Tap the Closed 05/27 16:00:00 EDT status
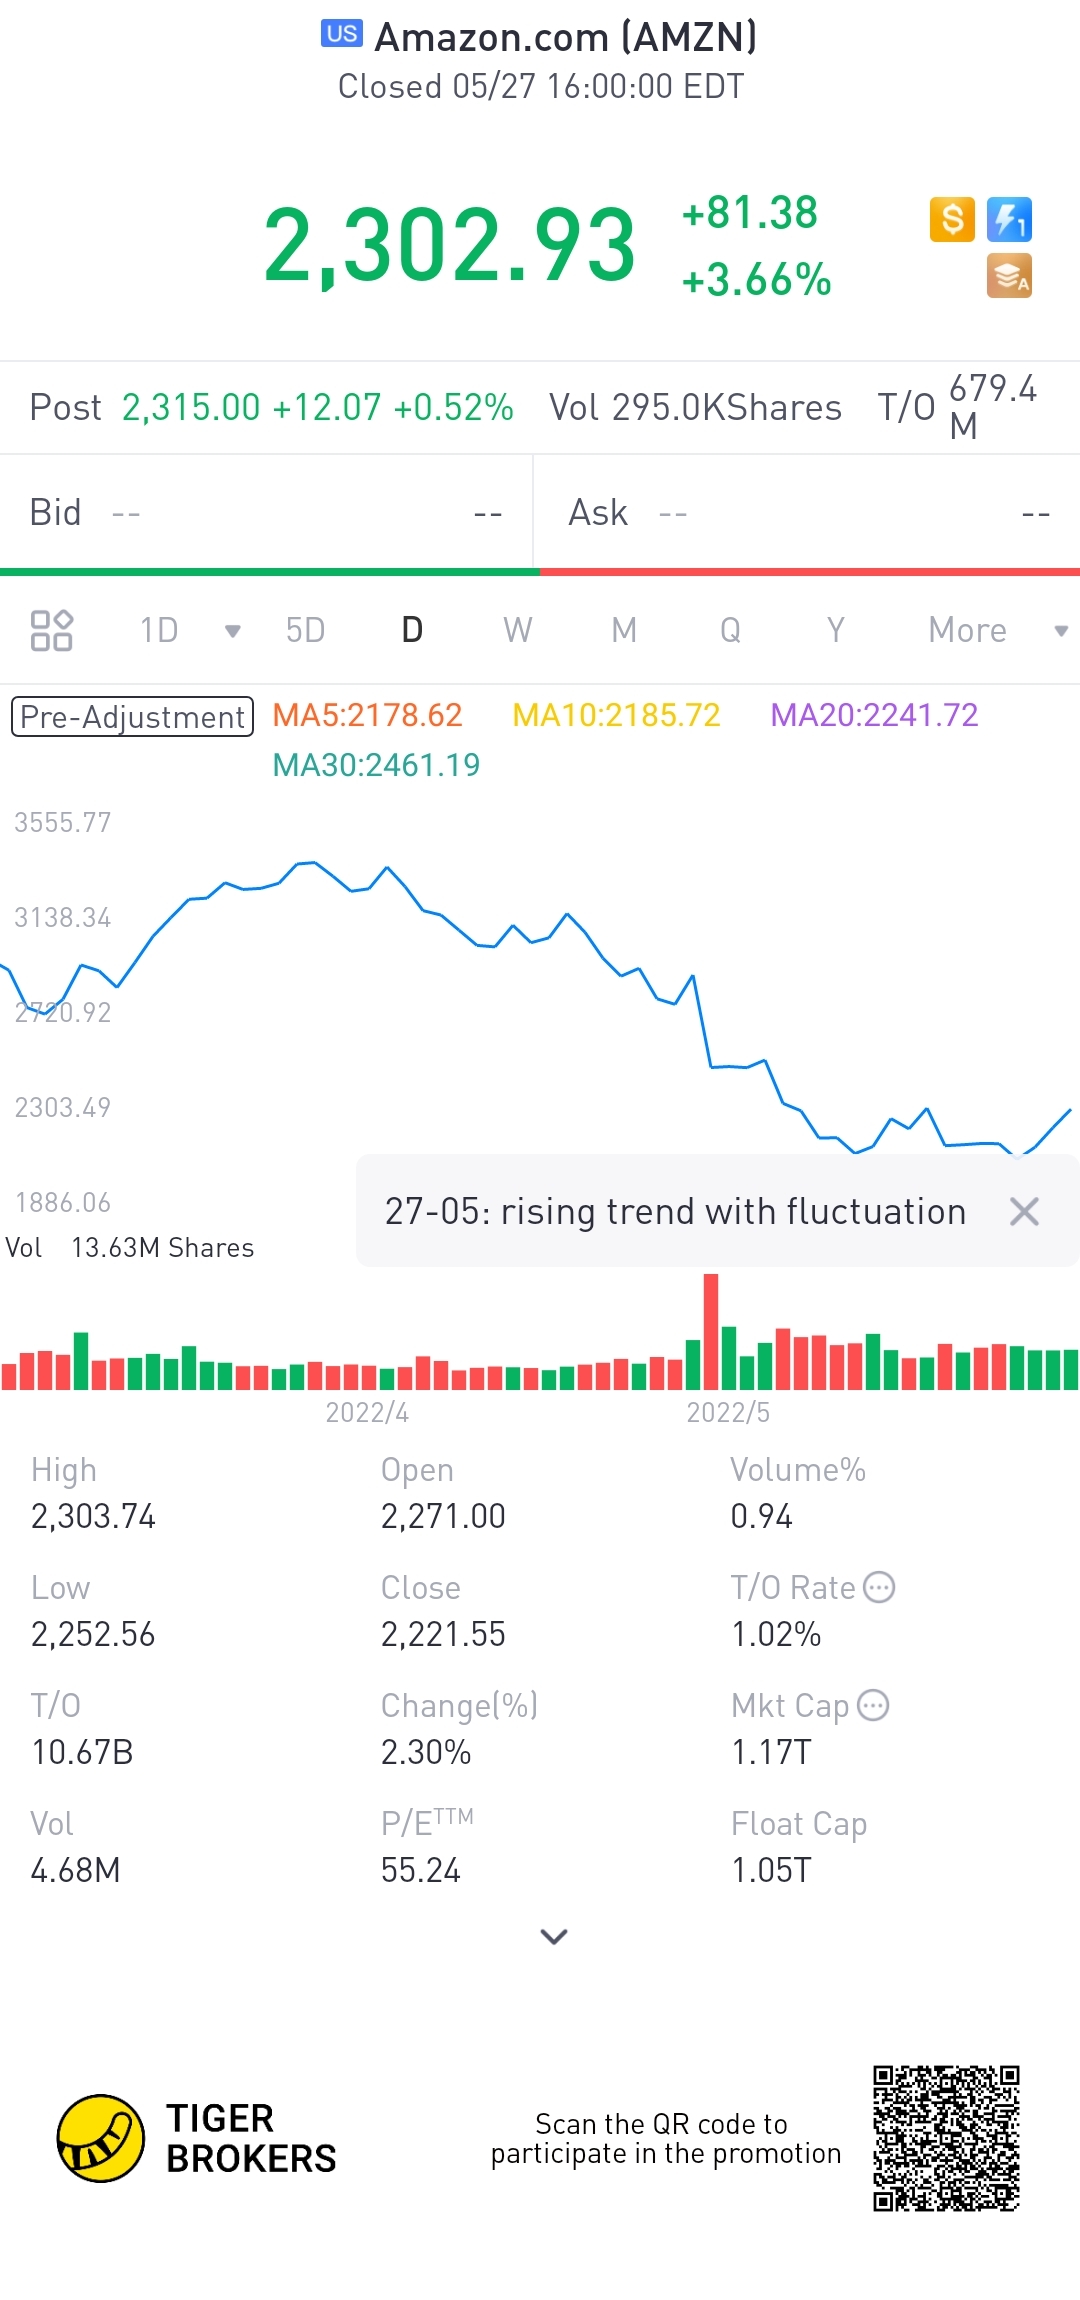The height and width of the screenshot is (2300, 1080). pyautogui.click(x=541, y=86)
